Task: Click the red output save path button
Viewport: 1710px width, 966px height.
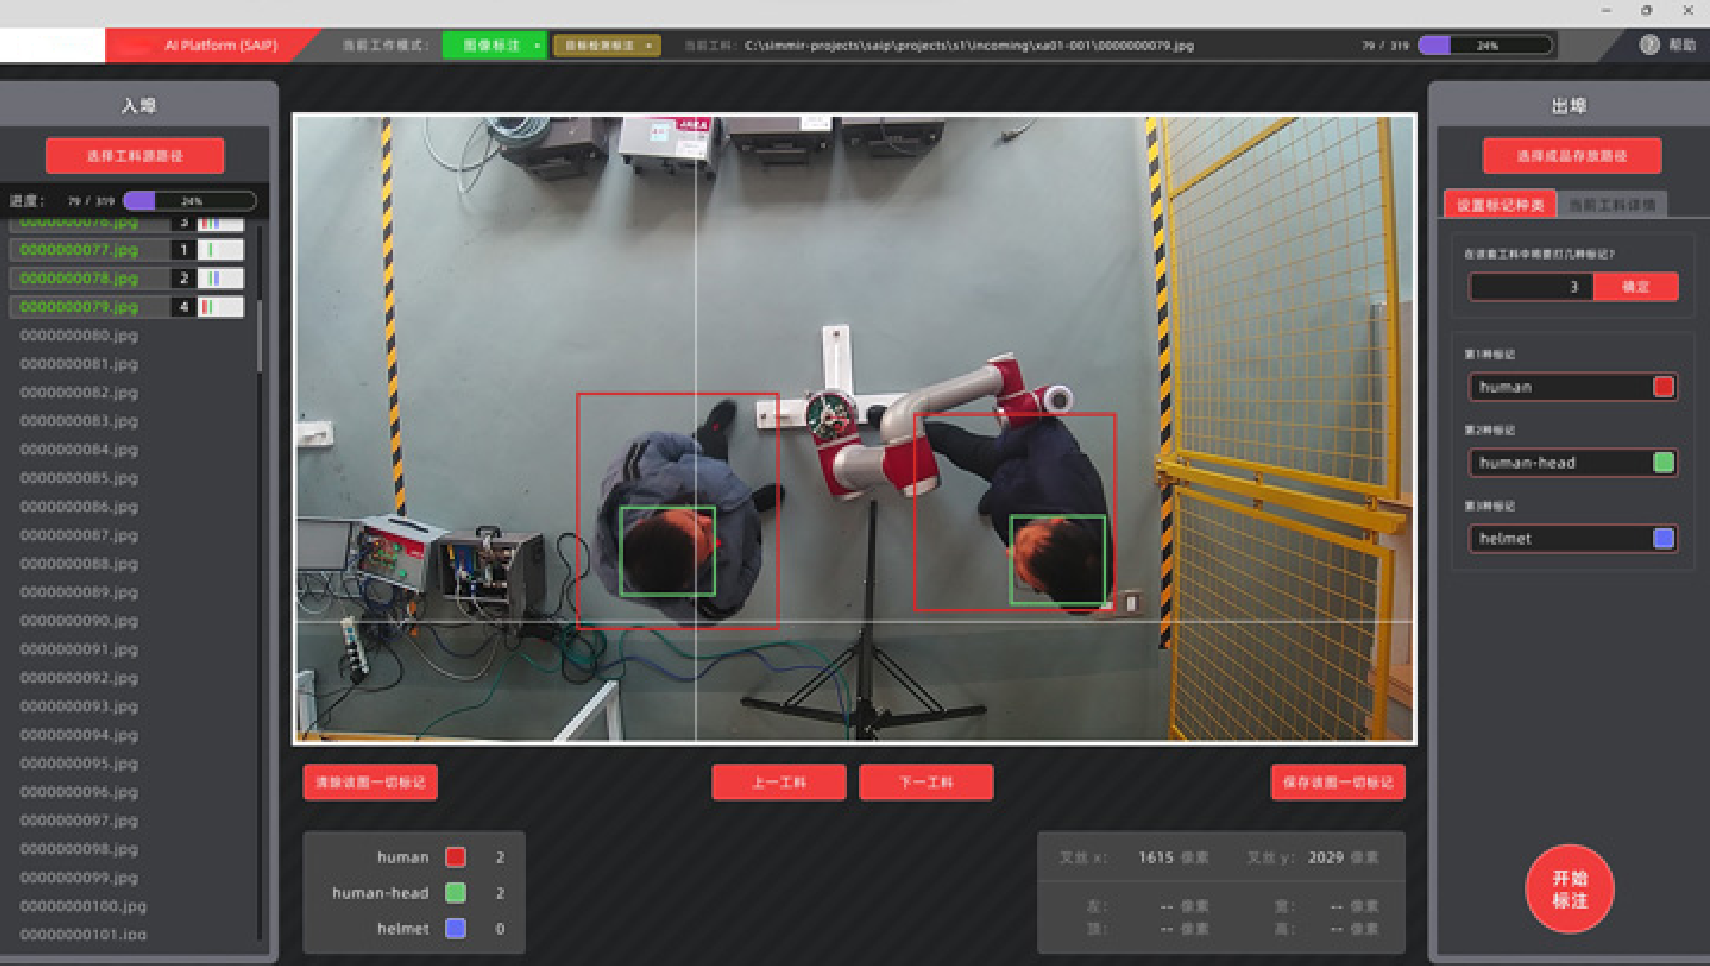Action: (1571, 156)
